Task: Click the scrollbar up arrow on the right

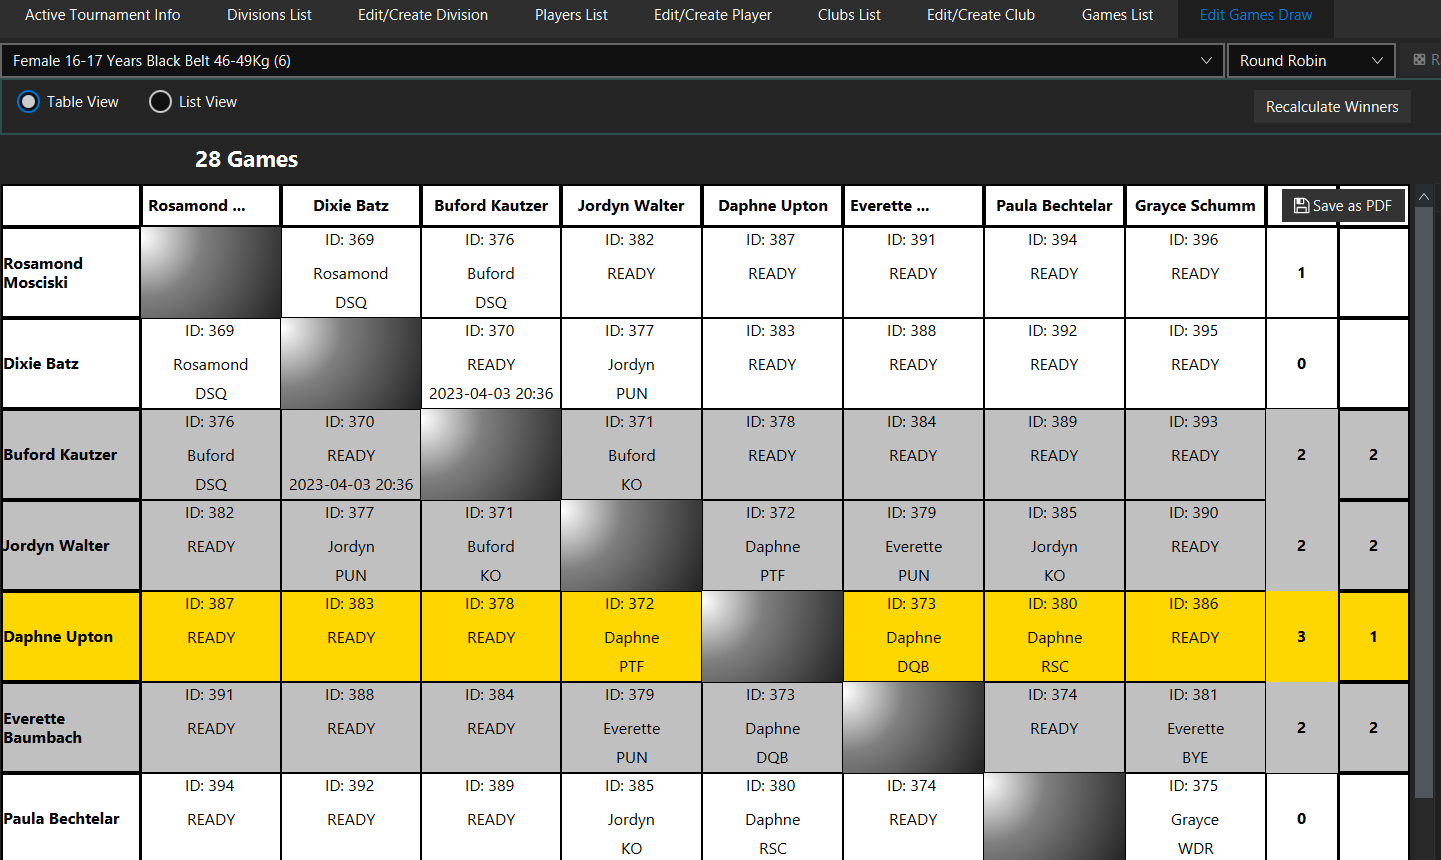Action: [1423, 196]
